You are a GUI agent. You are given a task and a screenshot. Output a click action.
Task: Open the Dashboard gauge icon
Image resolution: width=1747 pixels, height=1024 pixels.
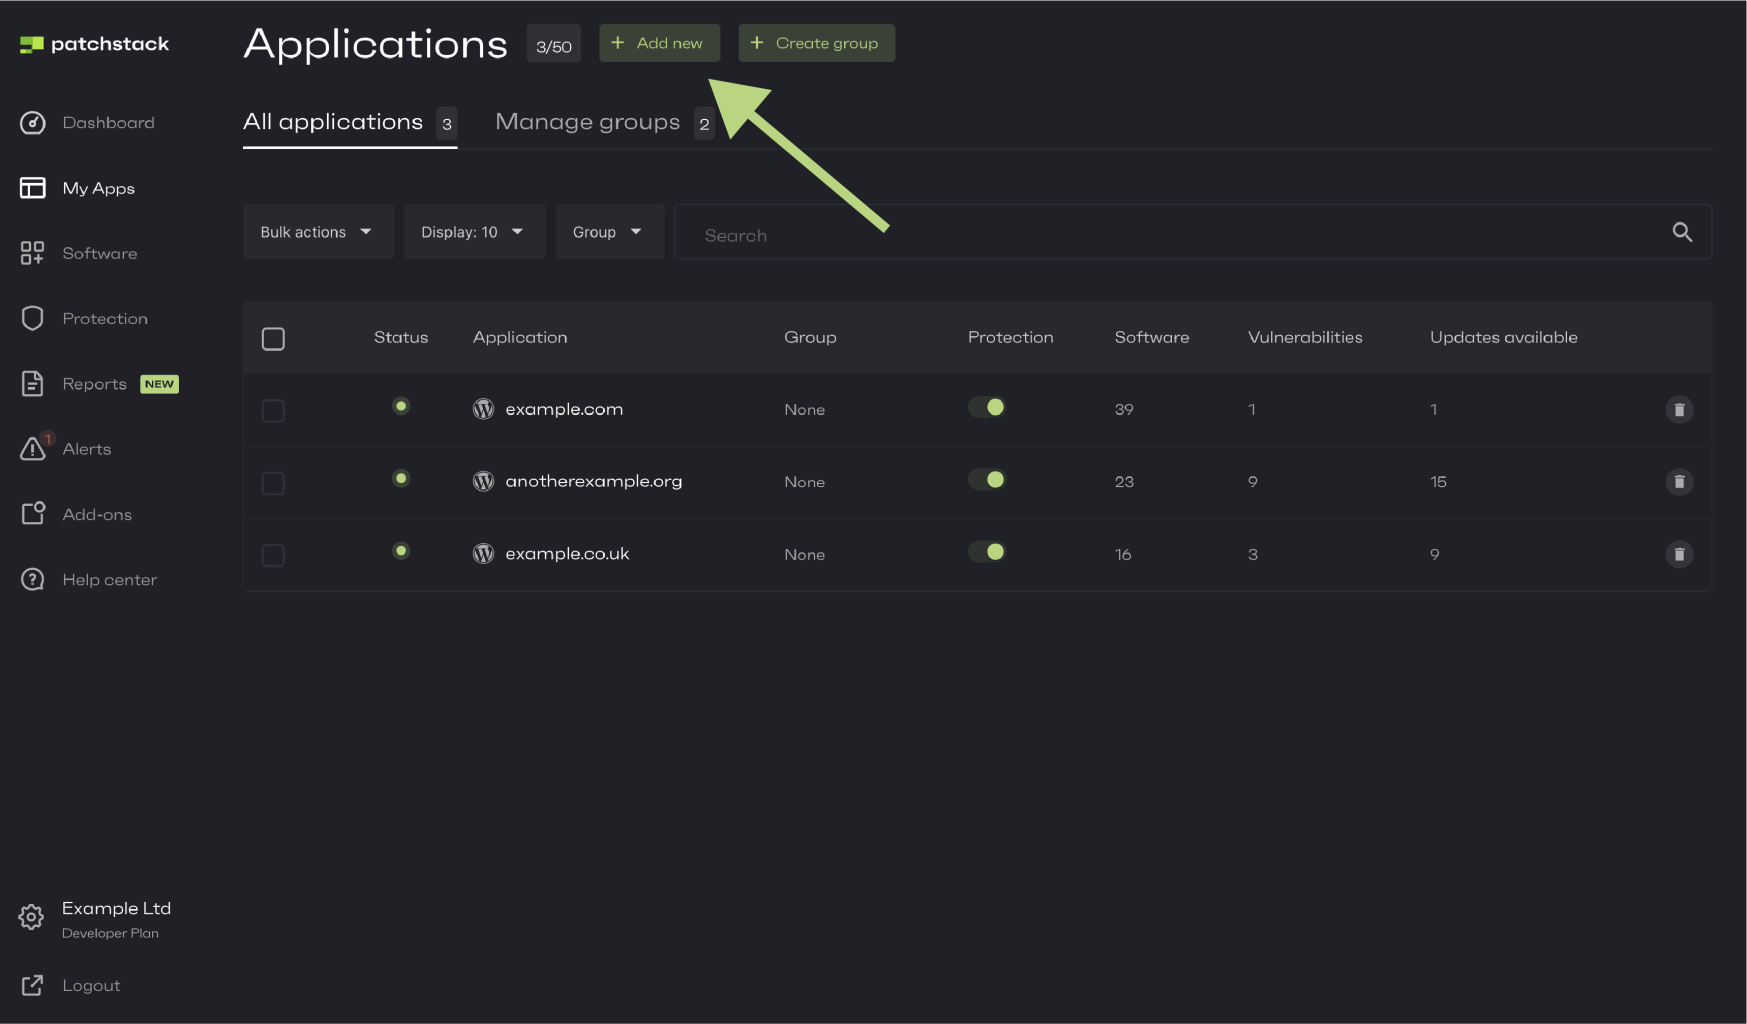click(33, 123)
